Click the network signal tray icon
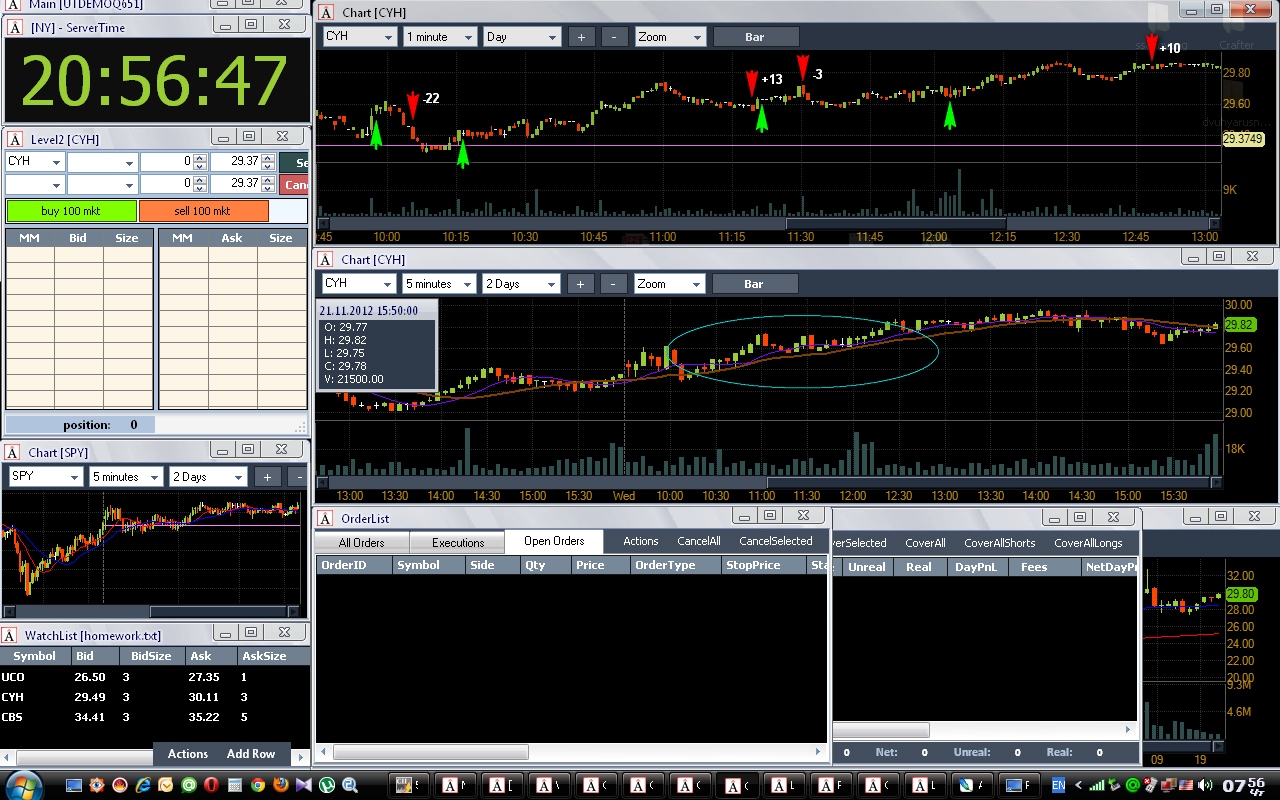The width and height of the screenshot is (1280, 800). pyautogui.click(x=1097, y=786)
